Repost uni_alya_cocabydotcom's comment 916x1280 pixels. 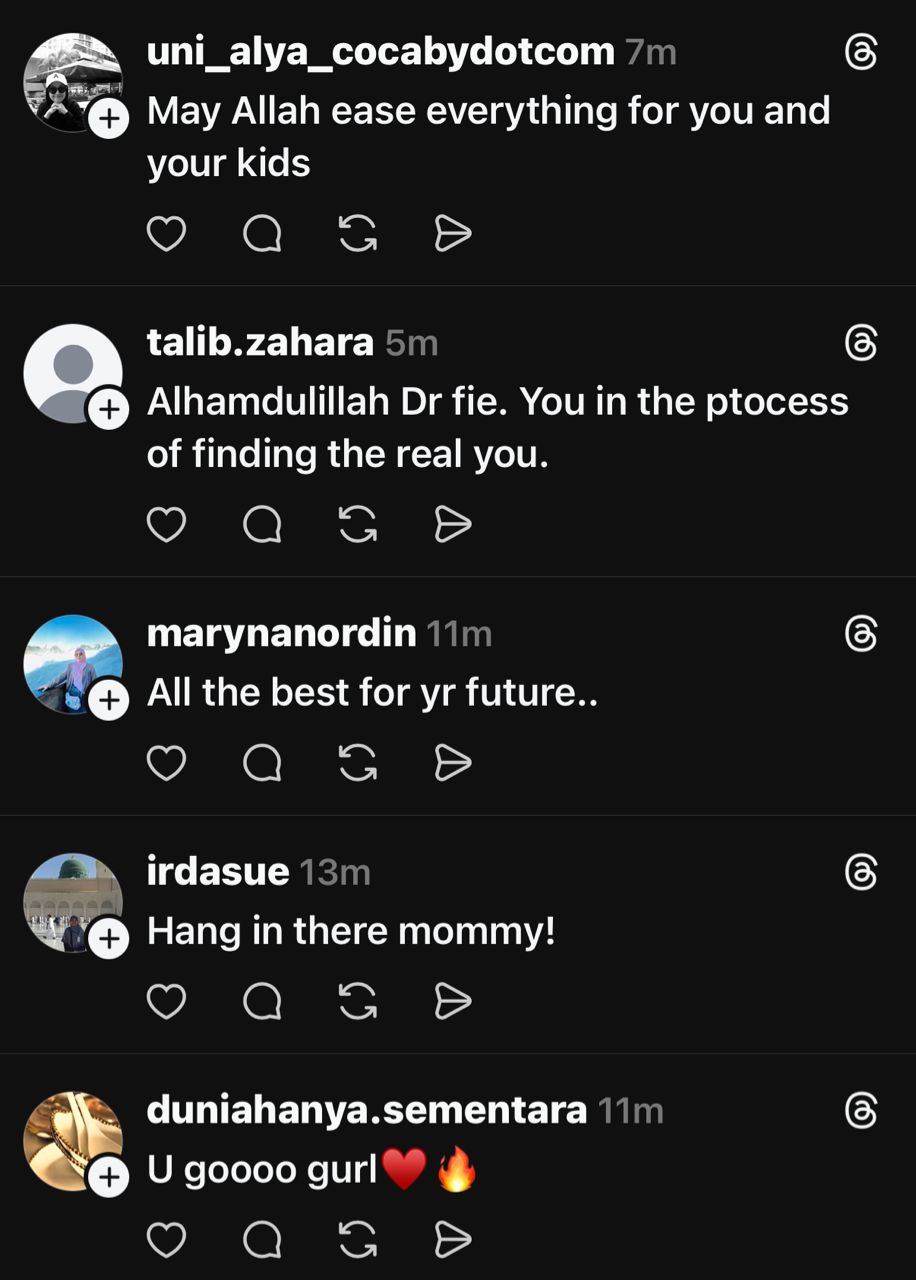[x=358, y=234]
